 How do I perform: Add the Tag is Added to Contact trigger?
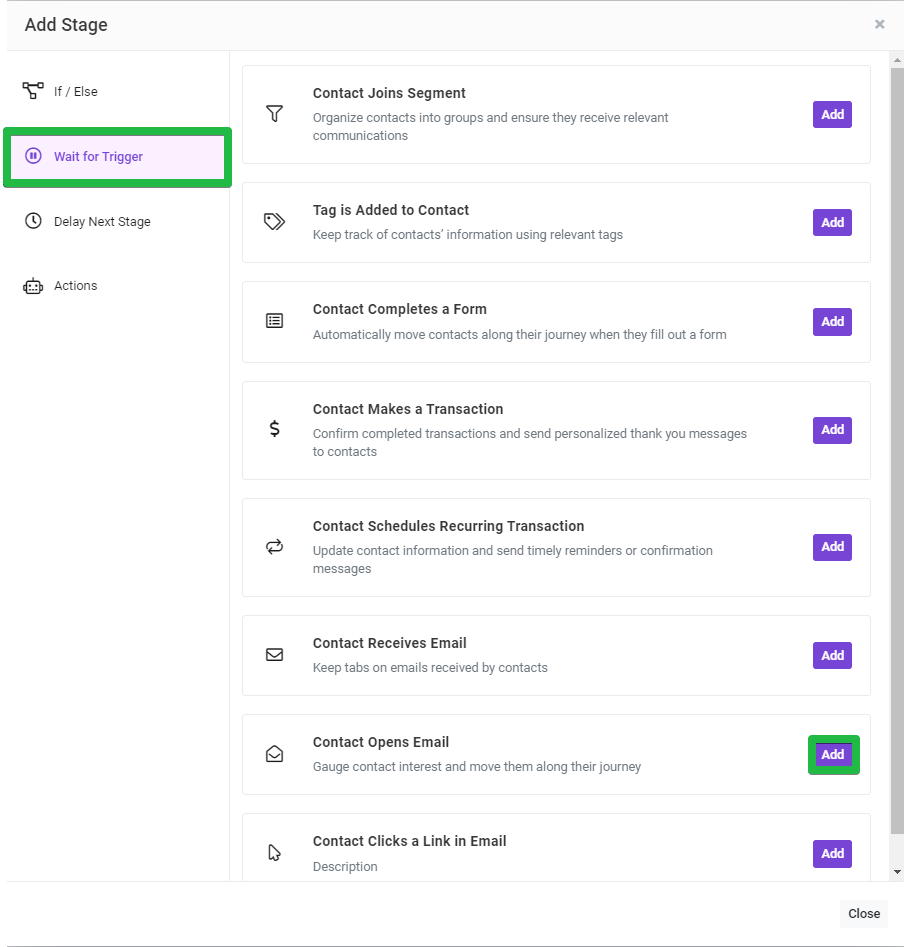click(x=832, y=222)
